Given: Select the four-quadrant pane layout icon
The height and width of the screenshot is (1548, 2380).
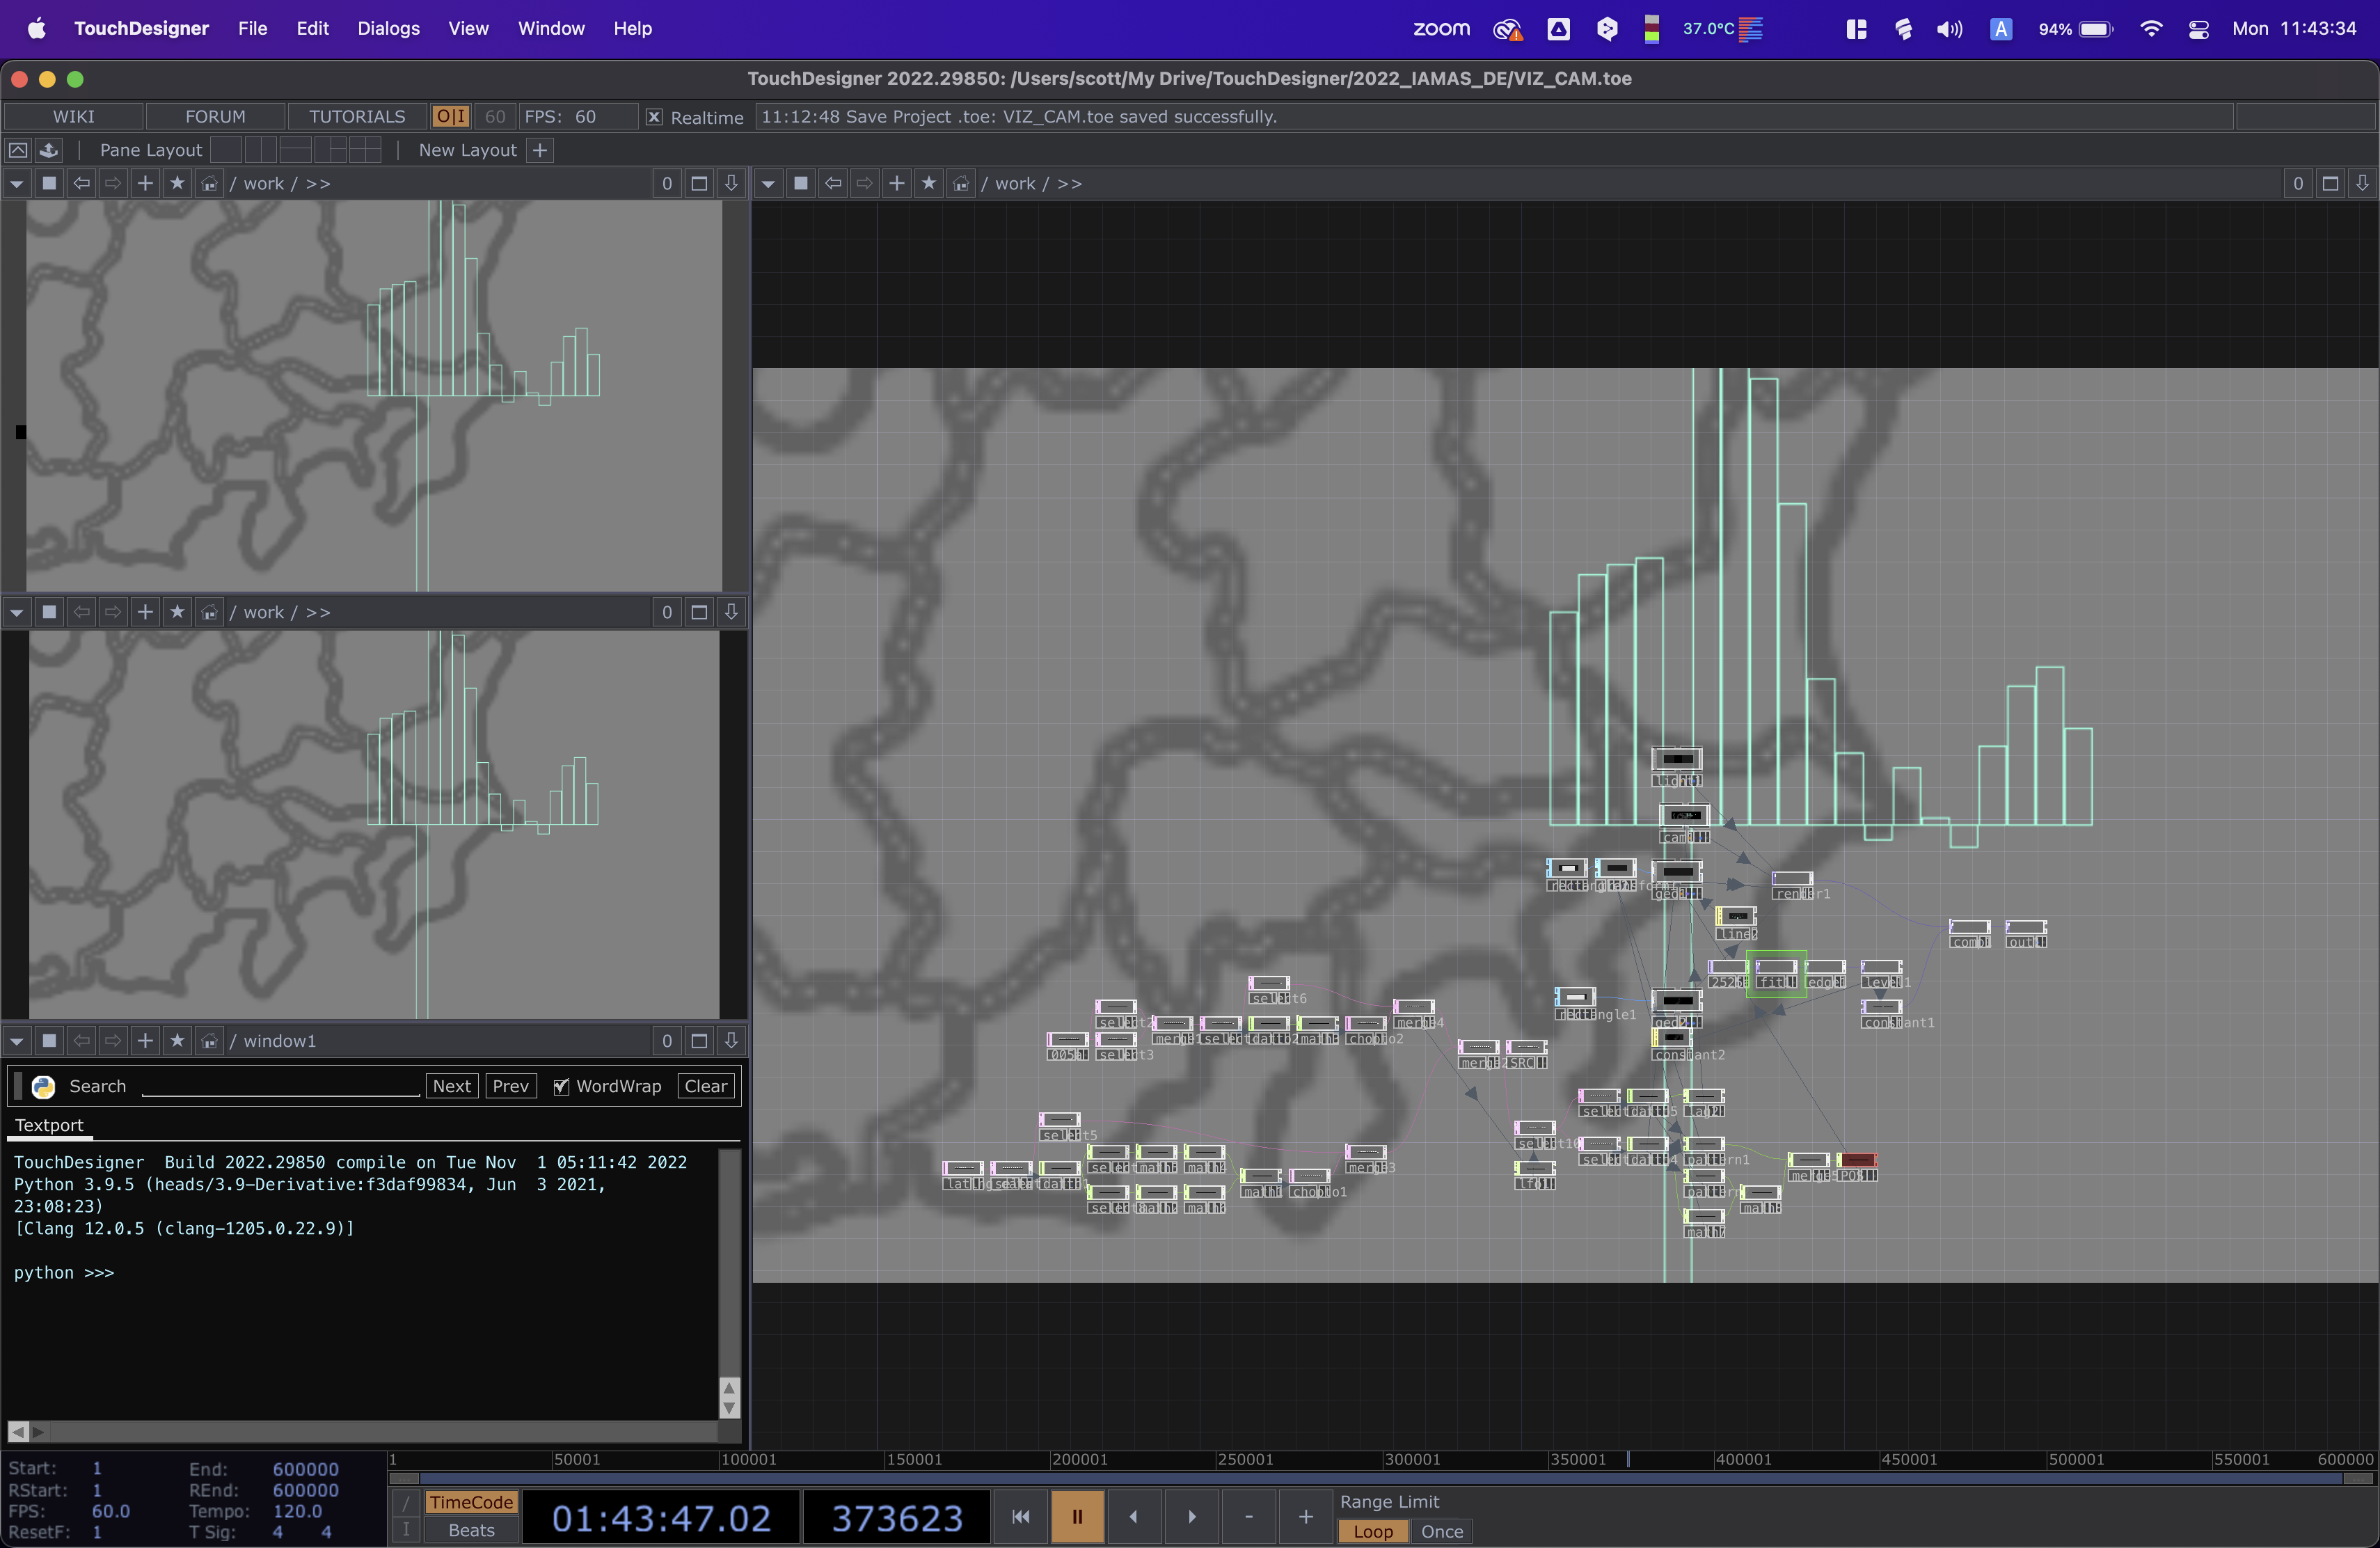Looking at the screenshot, I should tap(365, 150).
